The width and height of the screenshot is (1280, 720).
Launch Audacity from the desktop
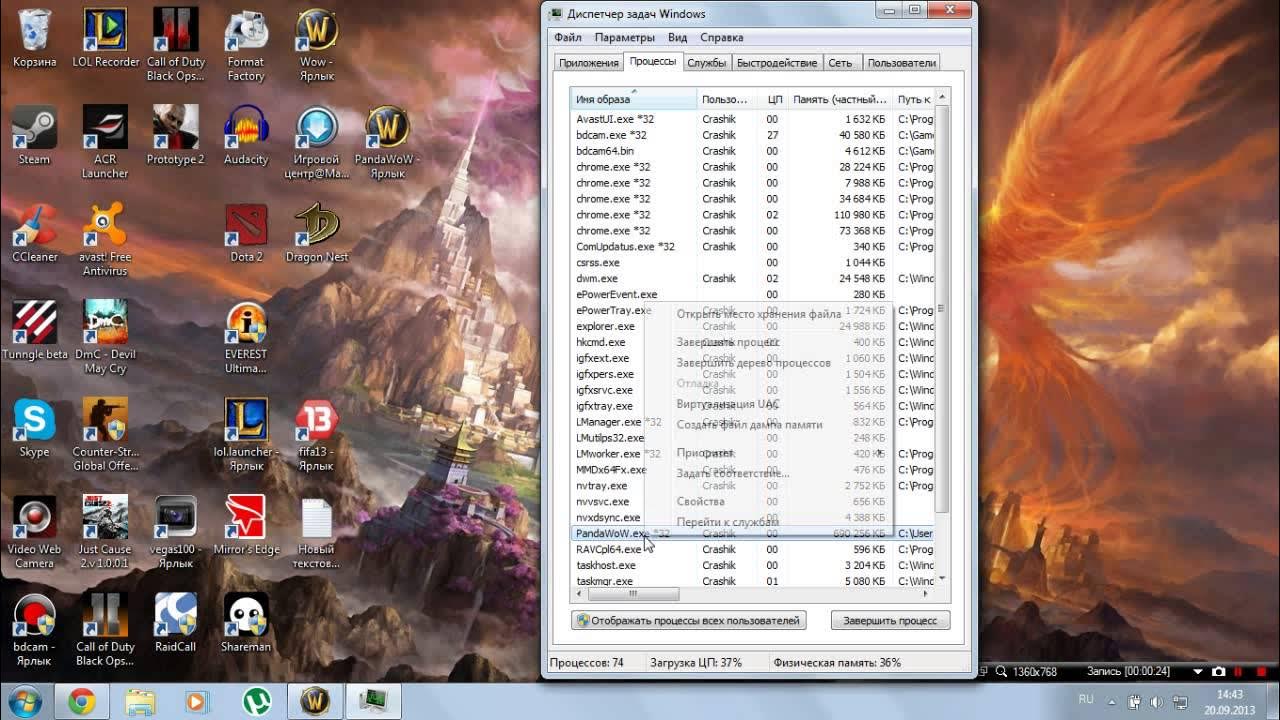click(246, 137)
